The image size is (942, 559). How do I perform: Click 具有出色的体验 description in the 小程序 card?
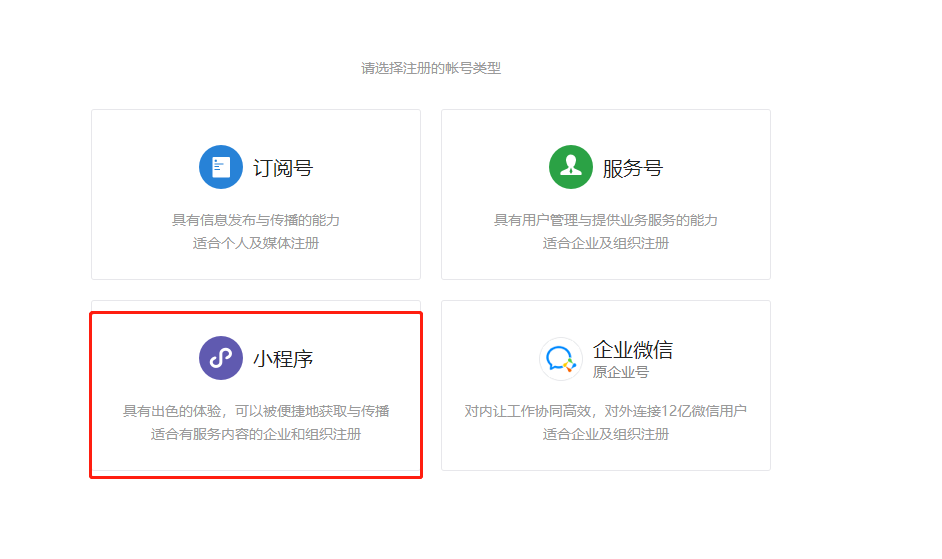coord(256,411)
